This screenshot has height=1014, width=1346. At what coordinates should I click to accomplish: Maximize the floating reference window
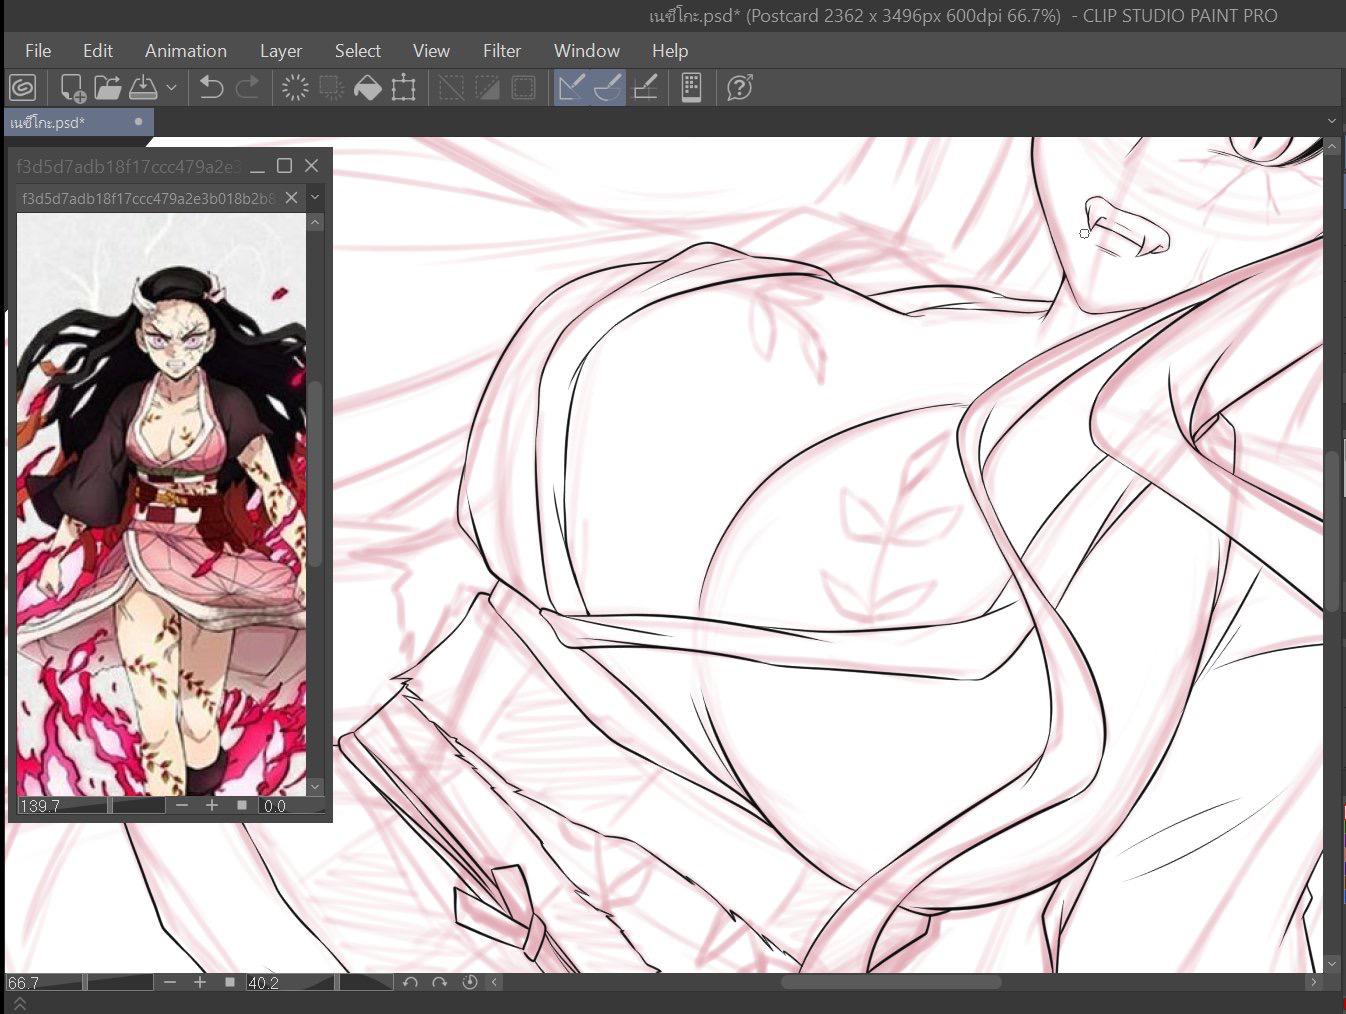(284, 166)
